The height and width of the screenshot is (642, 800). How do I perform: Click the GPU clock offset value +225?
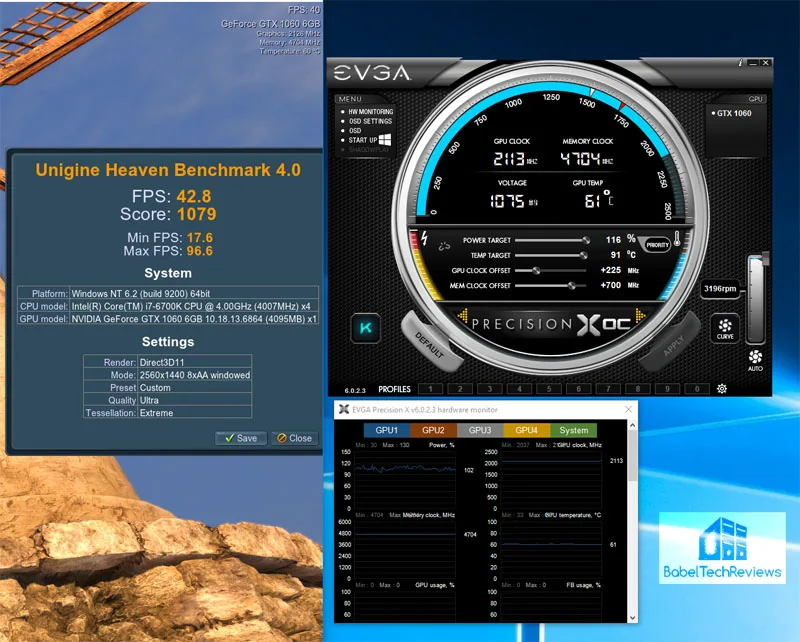611,270
